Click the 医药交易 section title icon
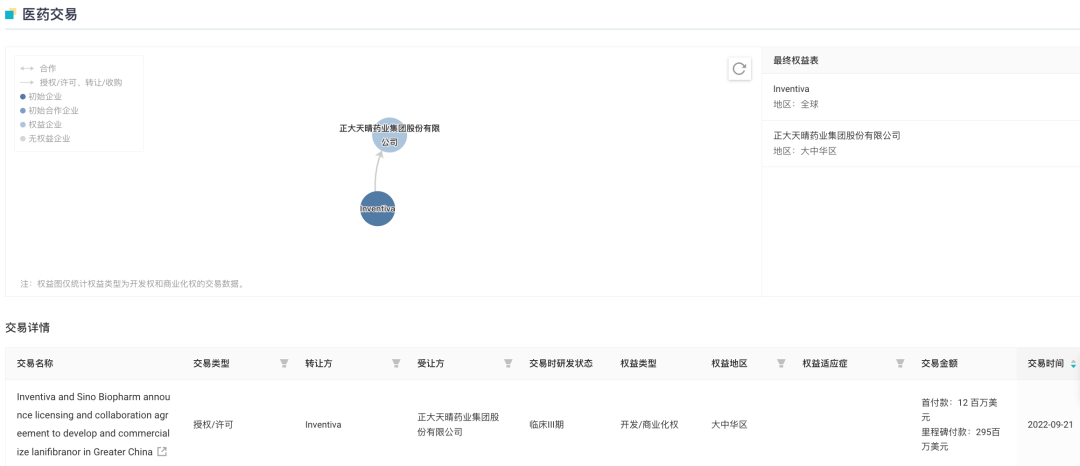1080x466 pixels. coord(10,14)
